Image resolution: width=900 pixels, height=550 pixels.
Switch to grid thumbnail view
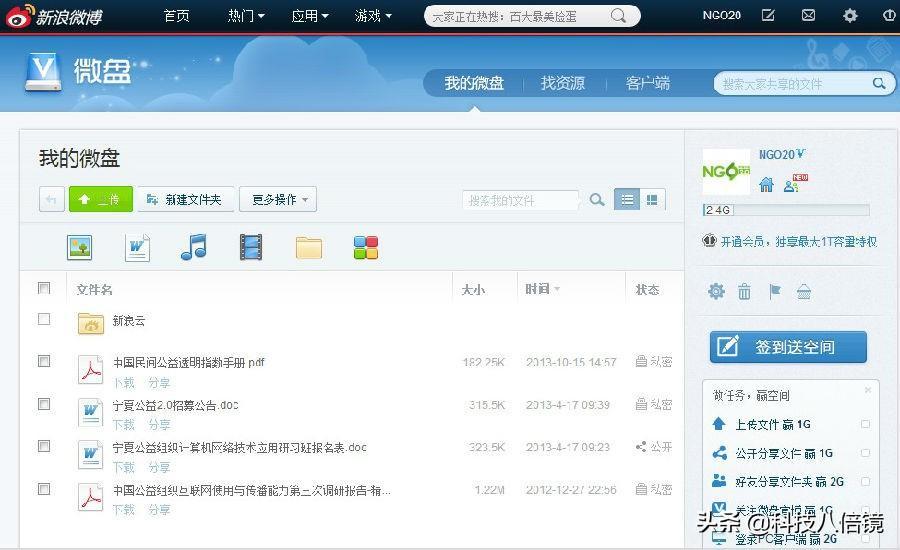[652, 199]
